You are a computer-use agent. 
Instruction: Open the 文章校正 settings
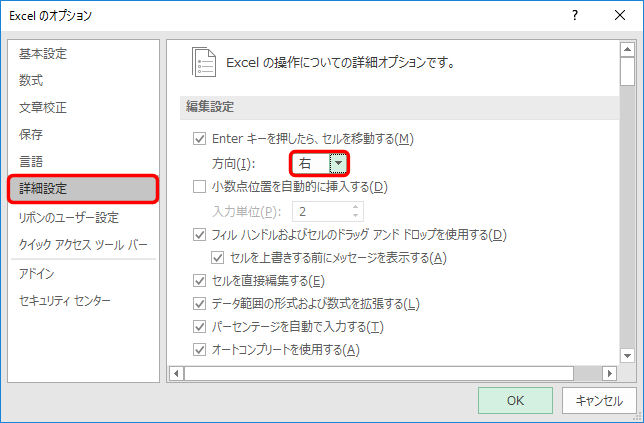pyautogui.click(x=43, y=108)
